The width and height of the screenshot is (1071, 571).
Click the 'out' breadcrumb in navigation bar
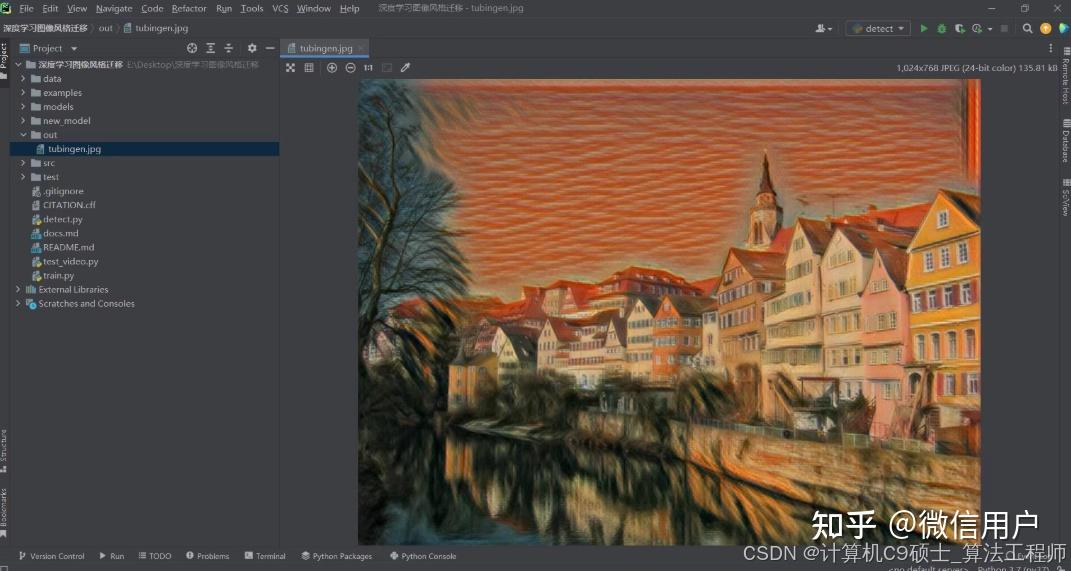tap(106, 29)
